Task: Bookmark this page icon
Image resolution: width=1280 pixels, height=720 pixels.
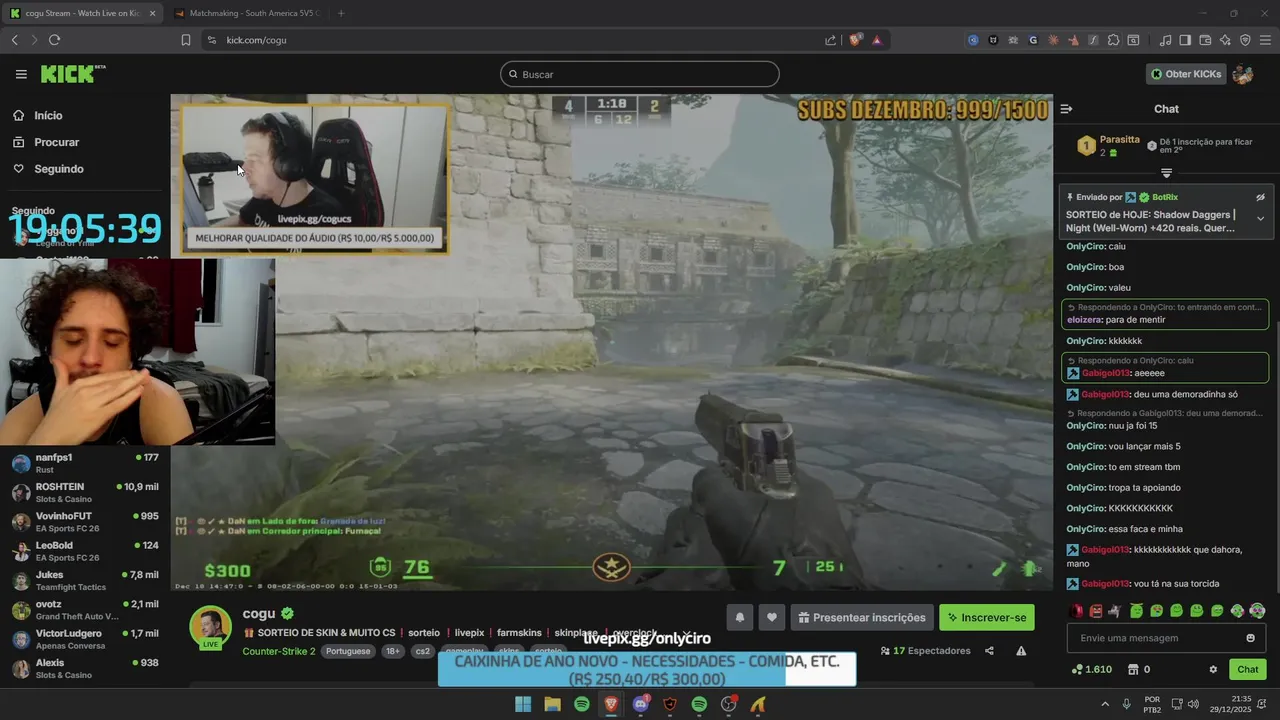Action: (186, 40)
